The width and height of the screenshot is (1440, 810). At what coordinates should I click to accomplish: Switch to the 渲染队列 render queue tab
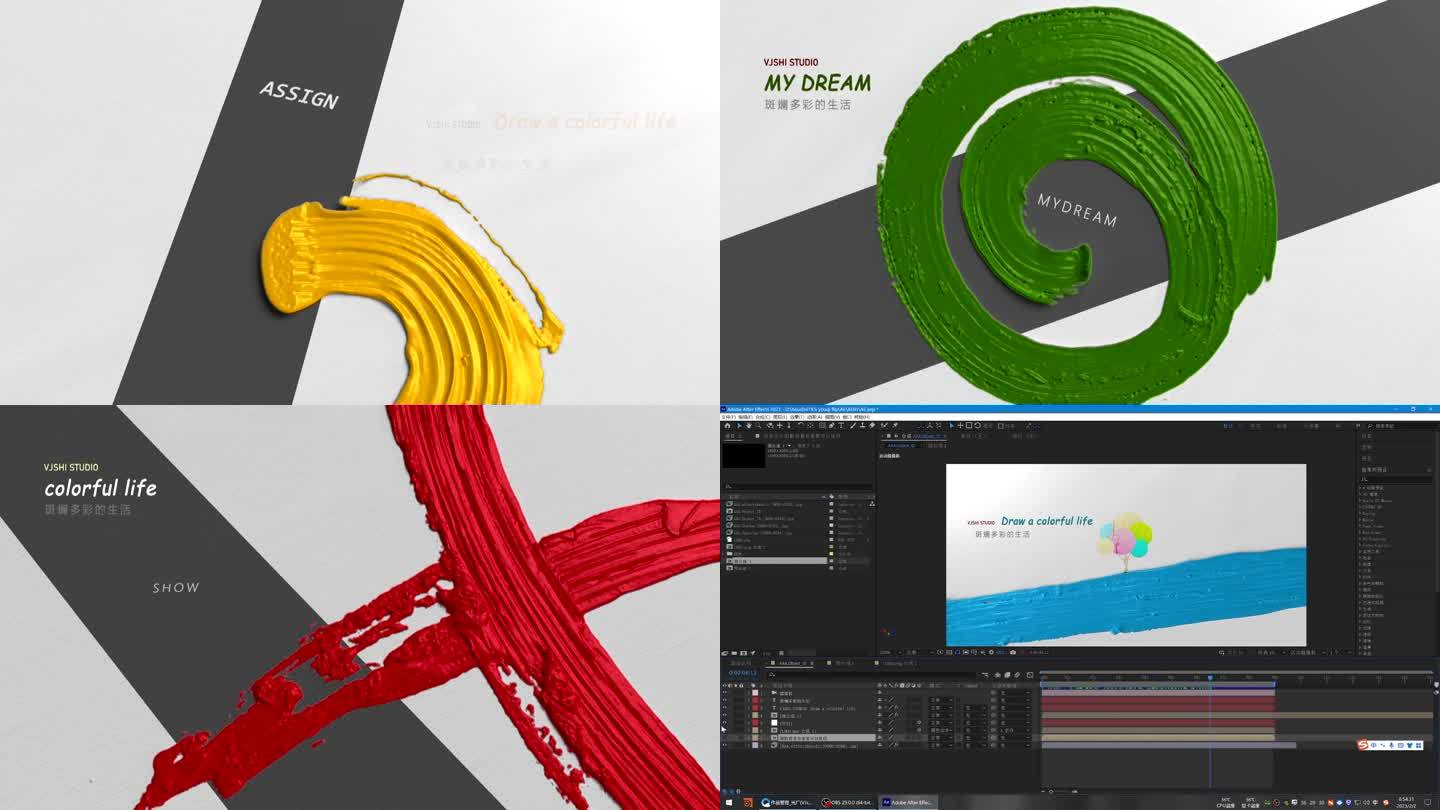click(741, 663)
